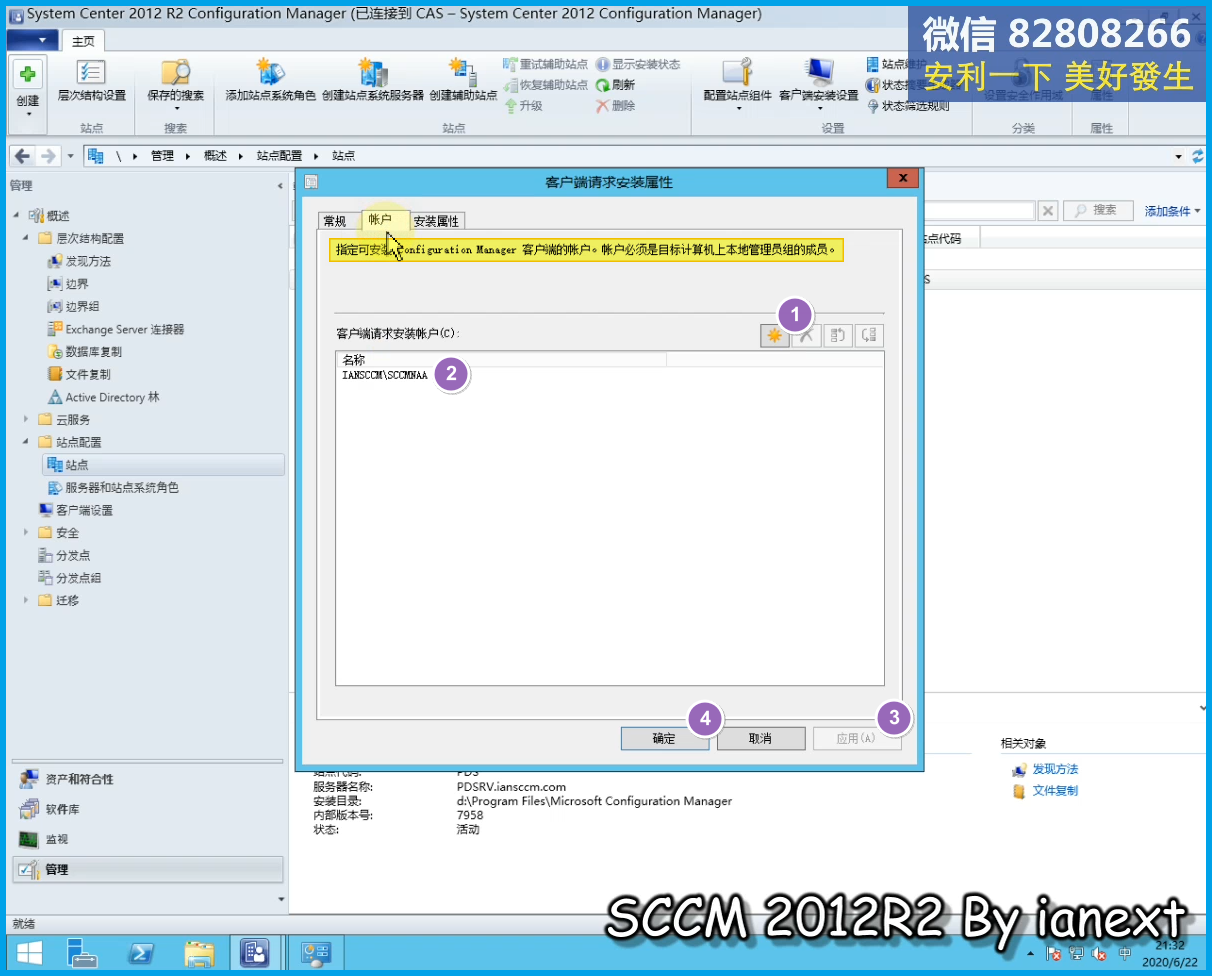The image size is (1212, 976).
Task: Click the 确定 button
Action: [x=664, y=739]
